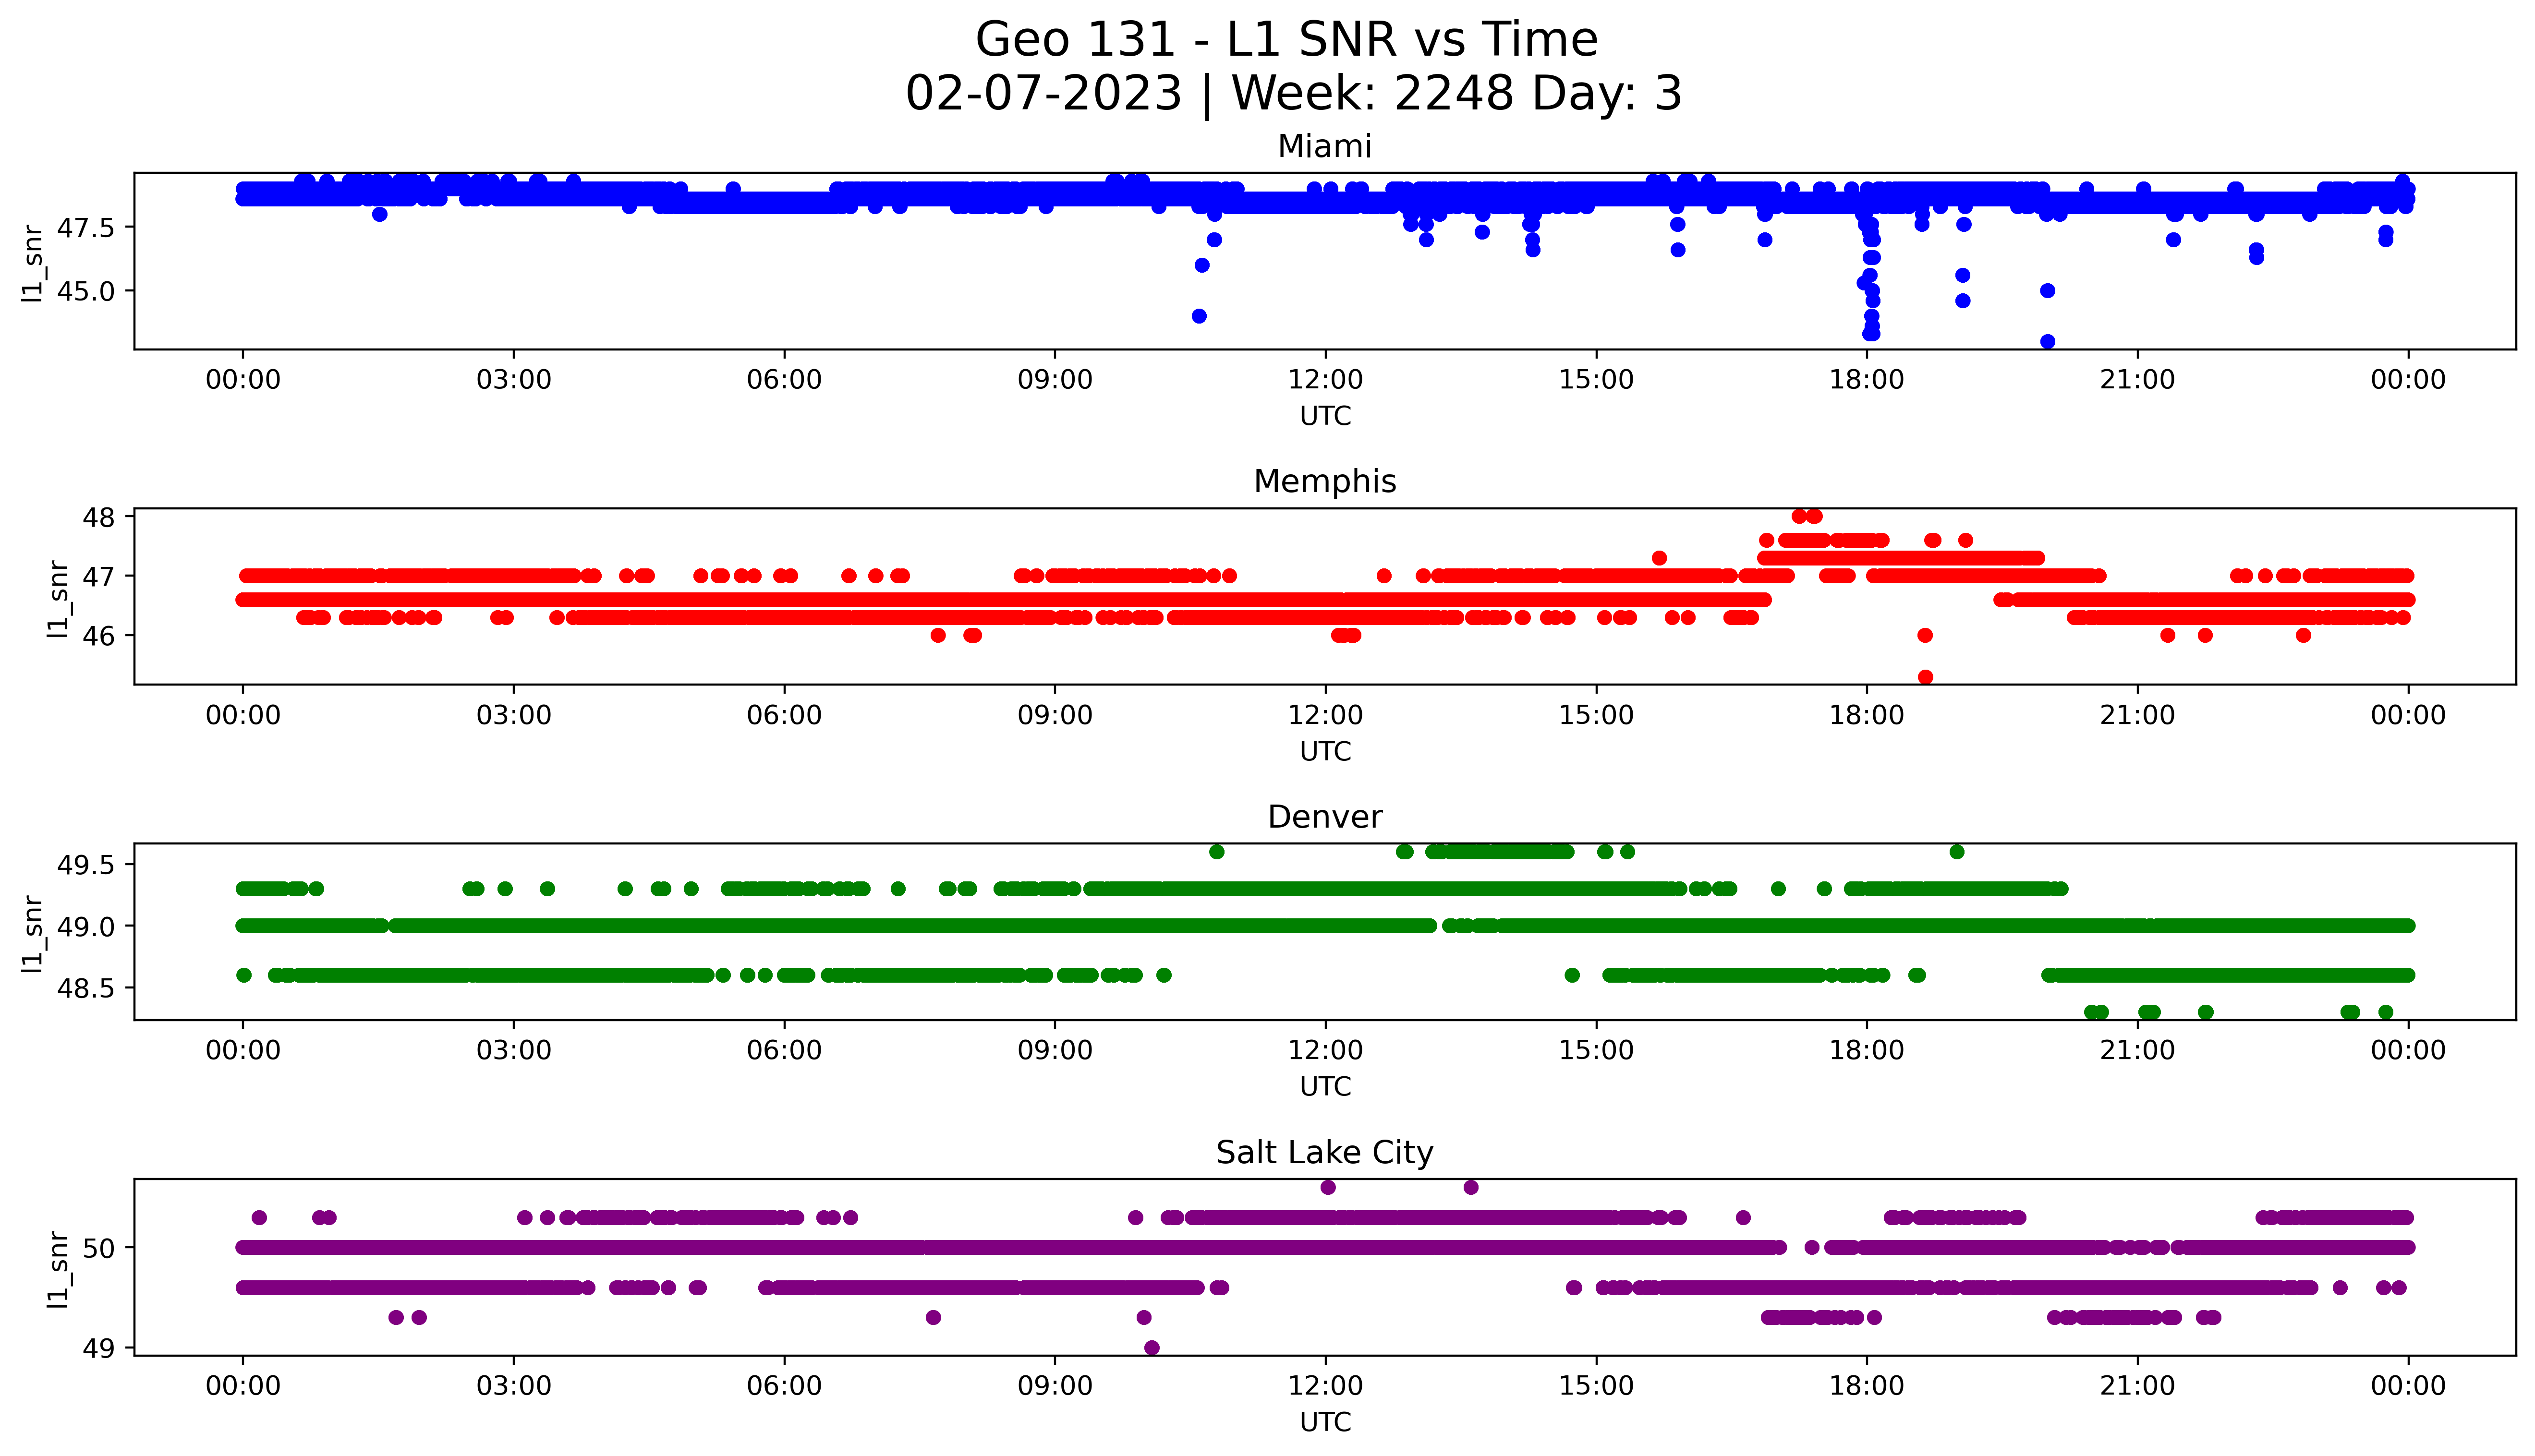Click the 47.5 y-tick on Miami plot
2535x1456 pixels.
pos(86,228)
